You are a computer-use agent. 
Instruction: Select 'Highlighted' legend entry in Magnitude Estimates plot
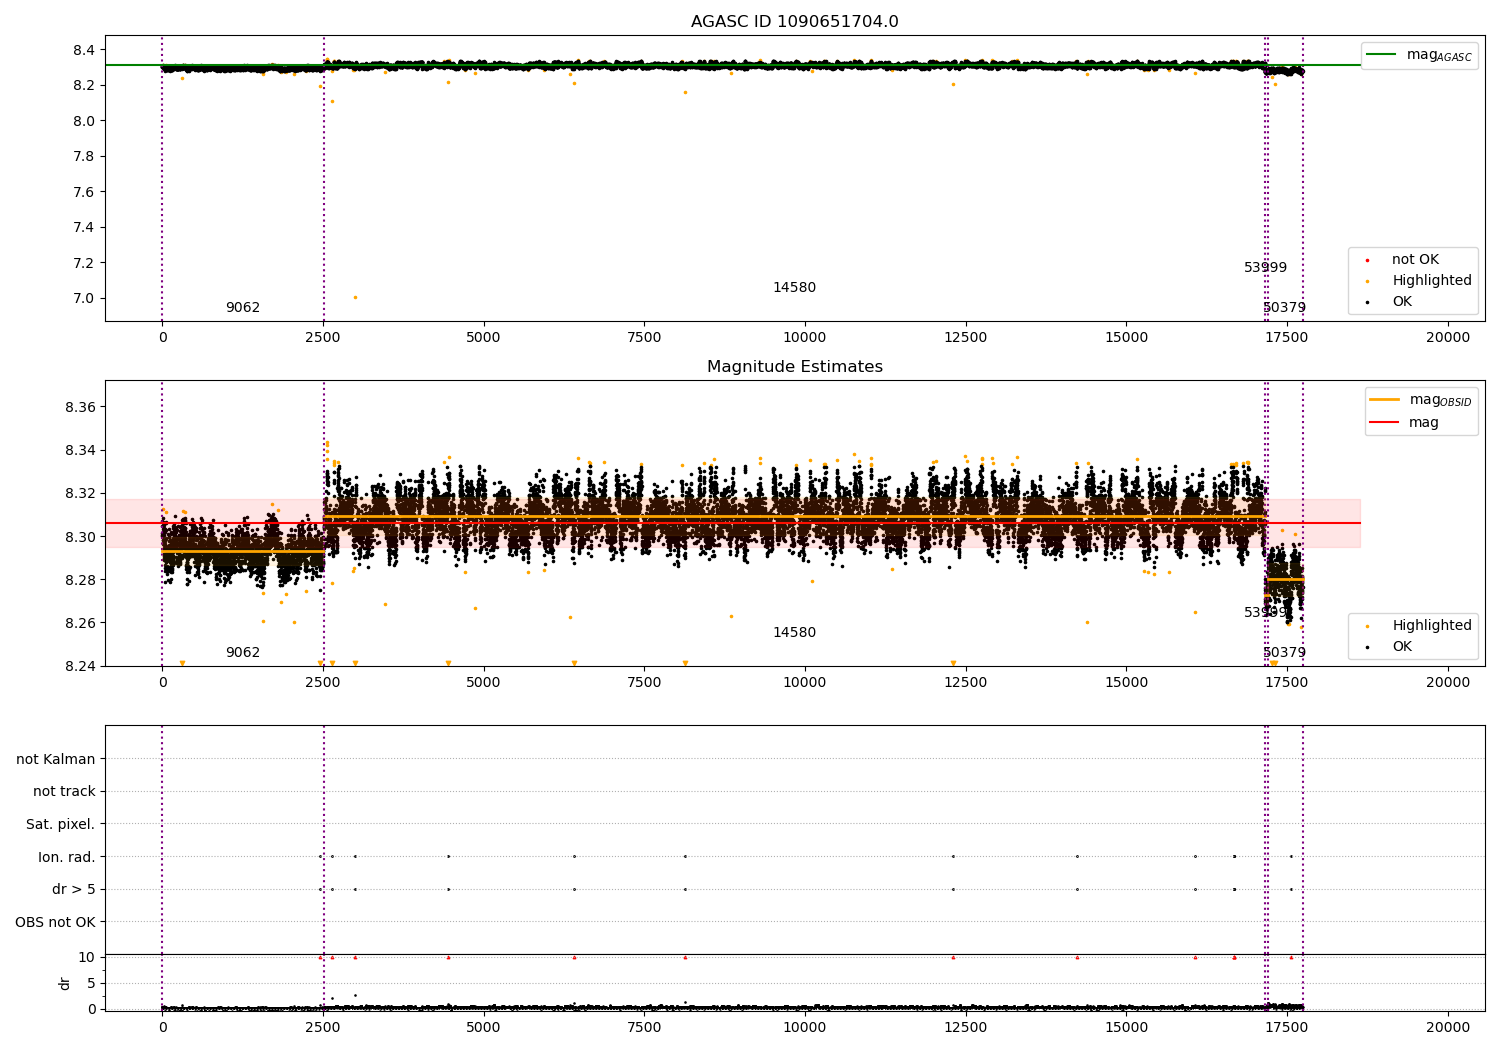[x=1432, y=625]
